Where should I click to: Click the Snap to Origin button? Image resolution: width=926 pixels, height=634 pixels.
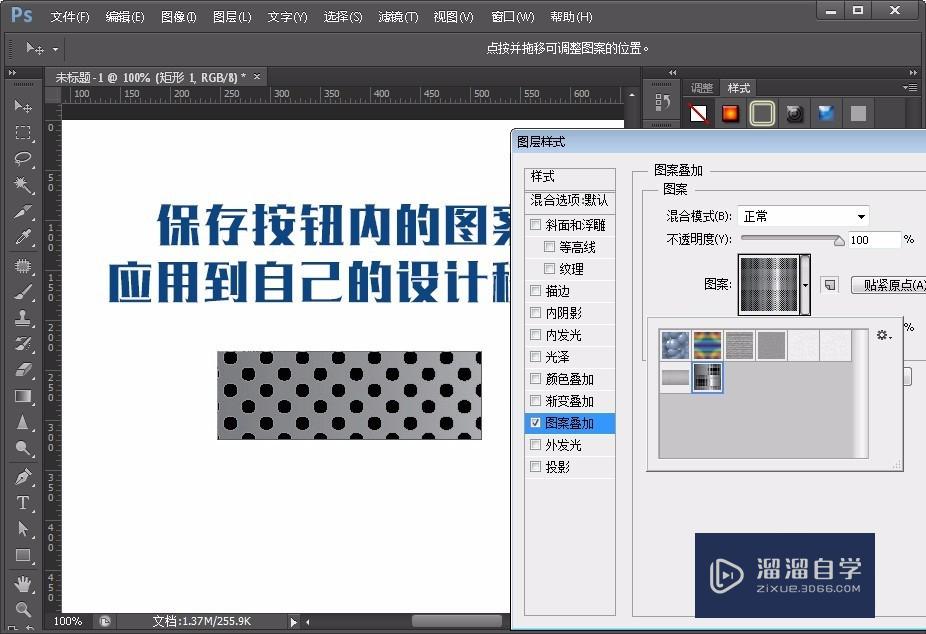[x=889, y=285]
